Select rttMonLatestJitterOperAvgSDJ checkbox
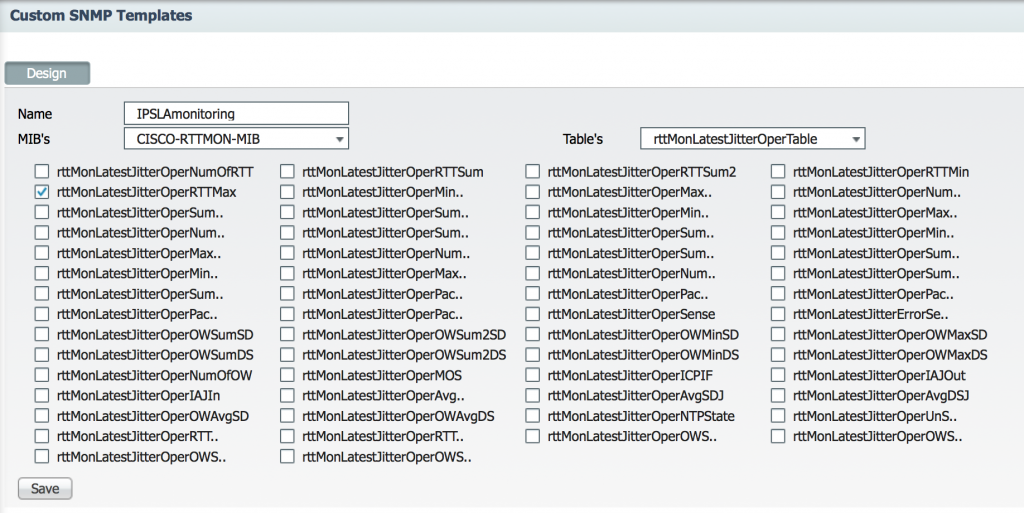Image resolution: width=1024 pixels, height=513 pixels. (x=533, y=396)
